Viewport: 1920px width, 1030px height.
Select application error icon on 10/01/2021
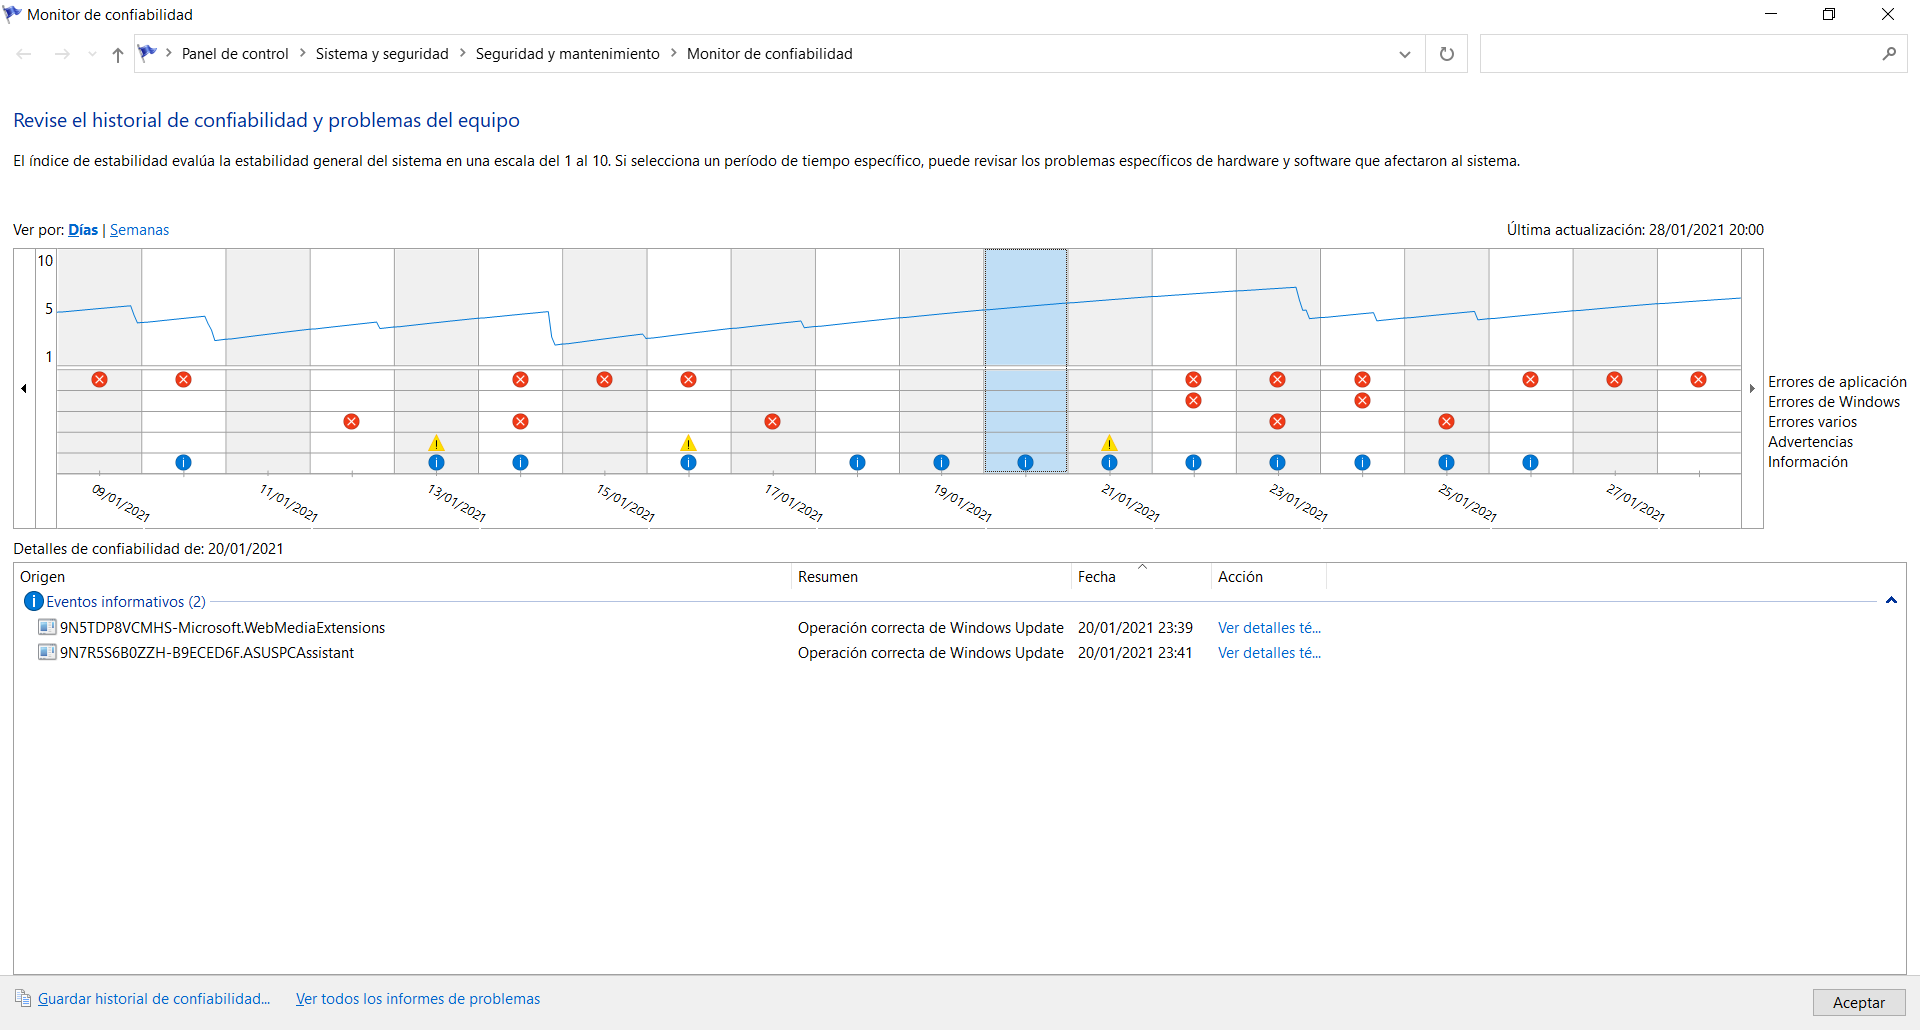183,380
